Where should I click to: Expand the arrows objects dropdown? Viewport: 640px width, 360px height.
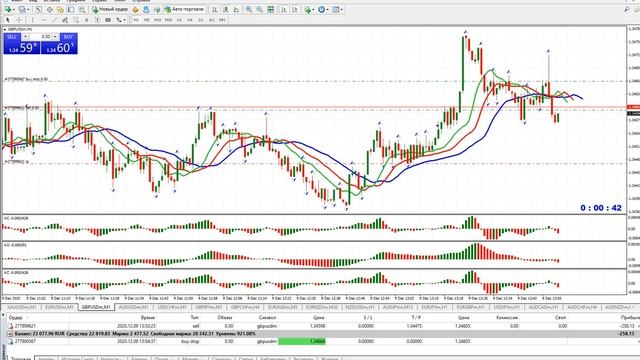point(124,20)
